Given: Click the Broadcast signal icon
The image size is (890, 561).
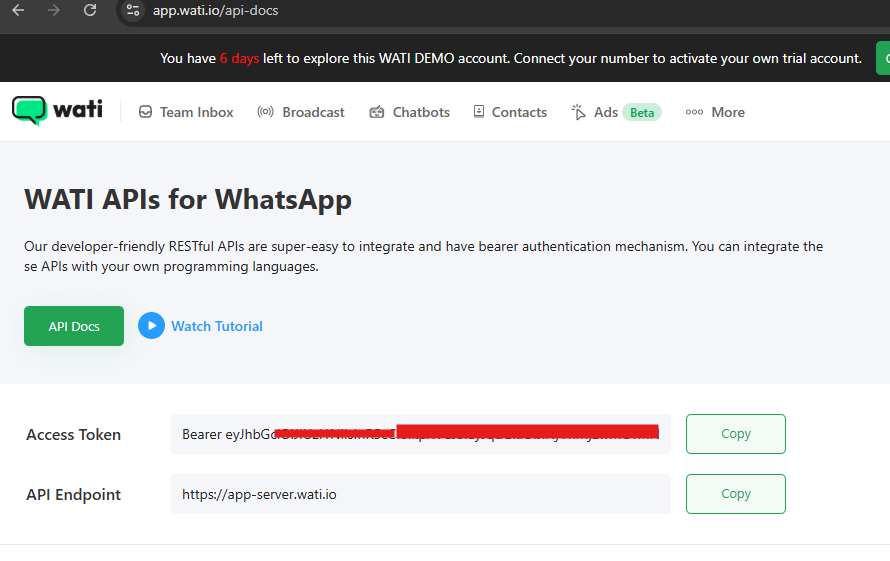Looking at the screenshot, I should pos(265,111).
